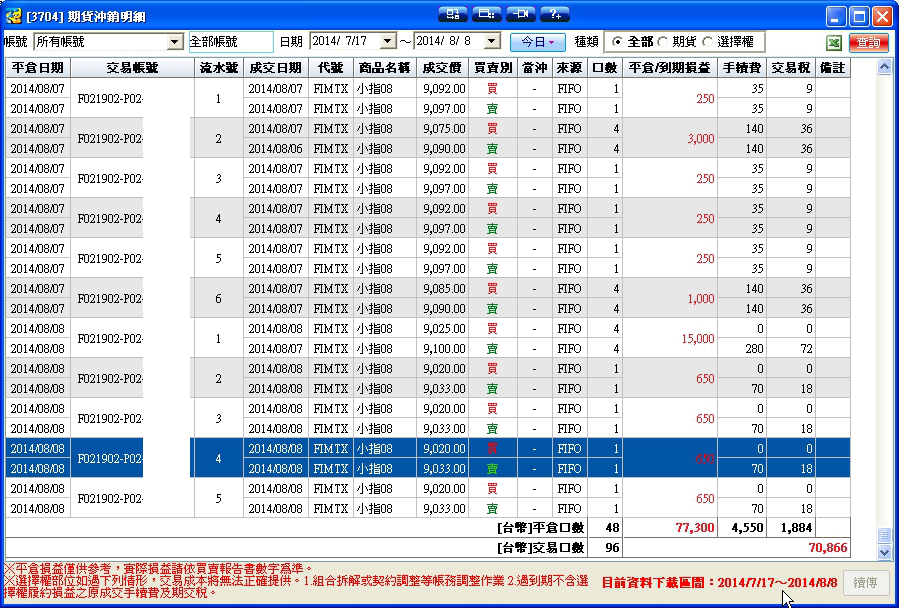899x608 pixels.
Task: Click the scrollbar down arrow
Action: click(884, 552)
